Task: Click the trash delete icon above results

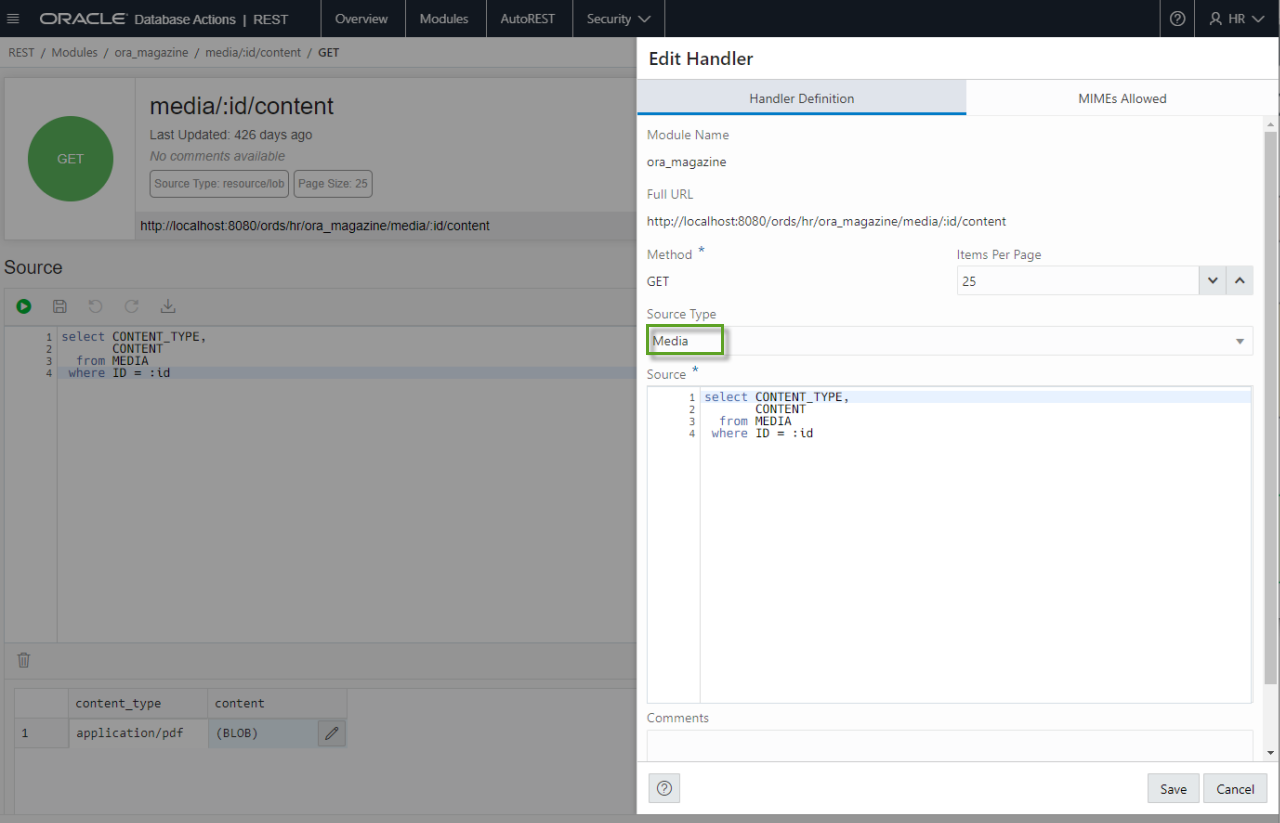Action: click(x=24, y=660)
